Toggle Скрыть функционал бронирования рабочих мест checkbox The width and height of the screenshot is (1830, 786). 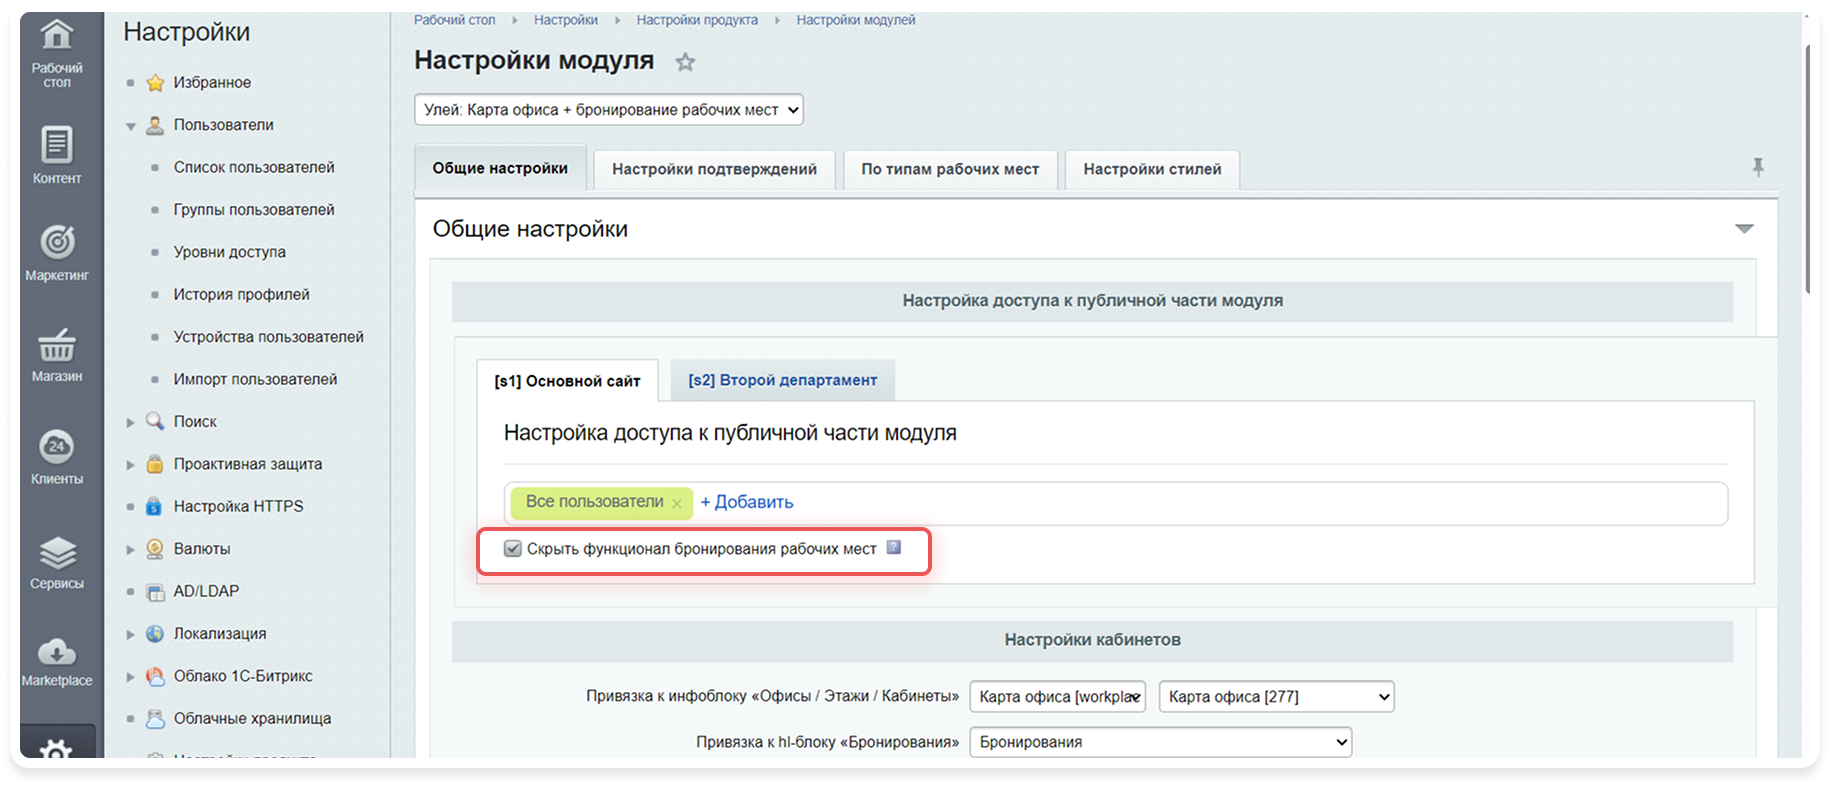click(x=513, y=549)
